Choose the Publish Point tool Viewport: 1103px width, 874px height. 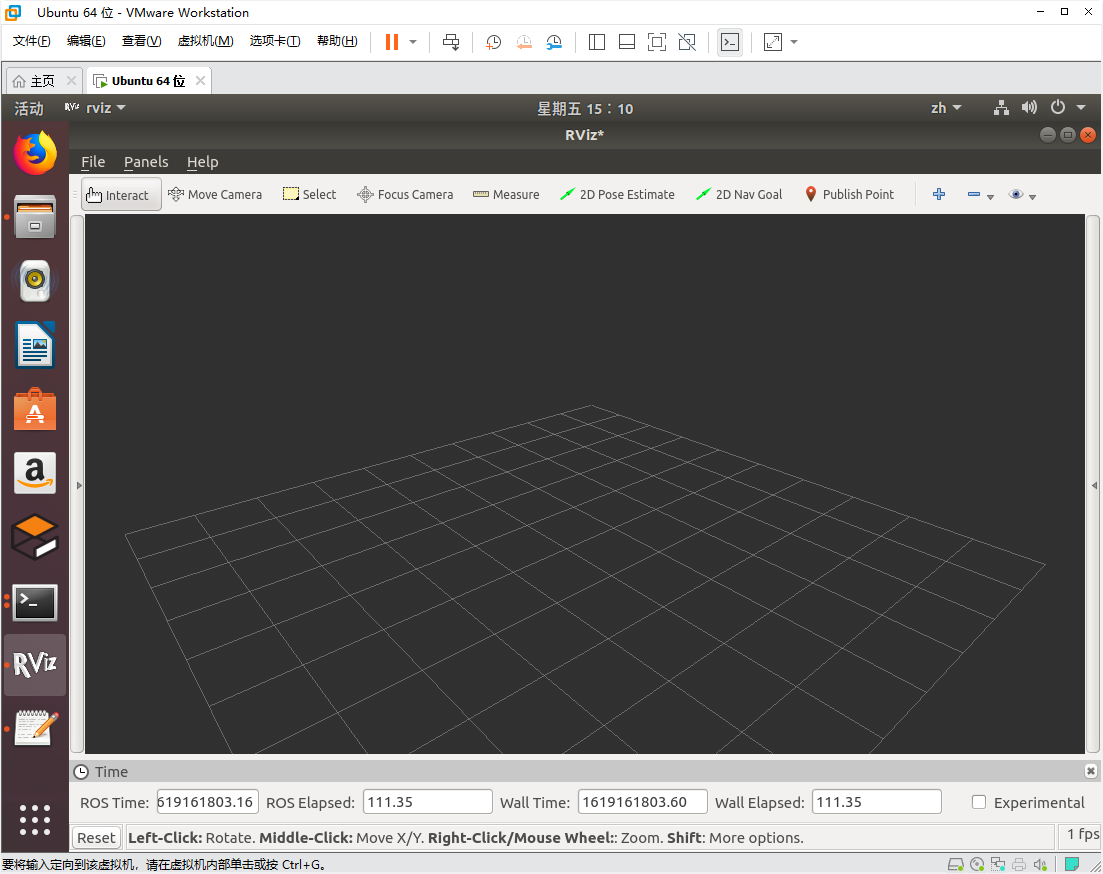click(x=849, y=195)
